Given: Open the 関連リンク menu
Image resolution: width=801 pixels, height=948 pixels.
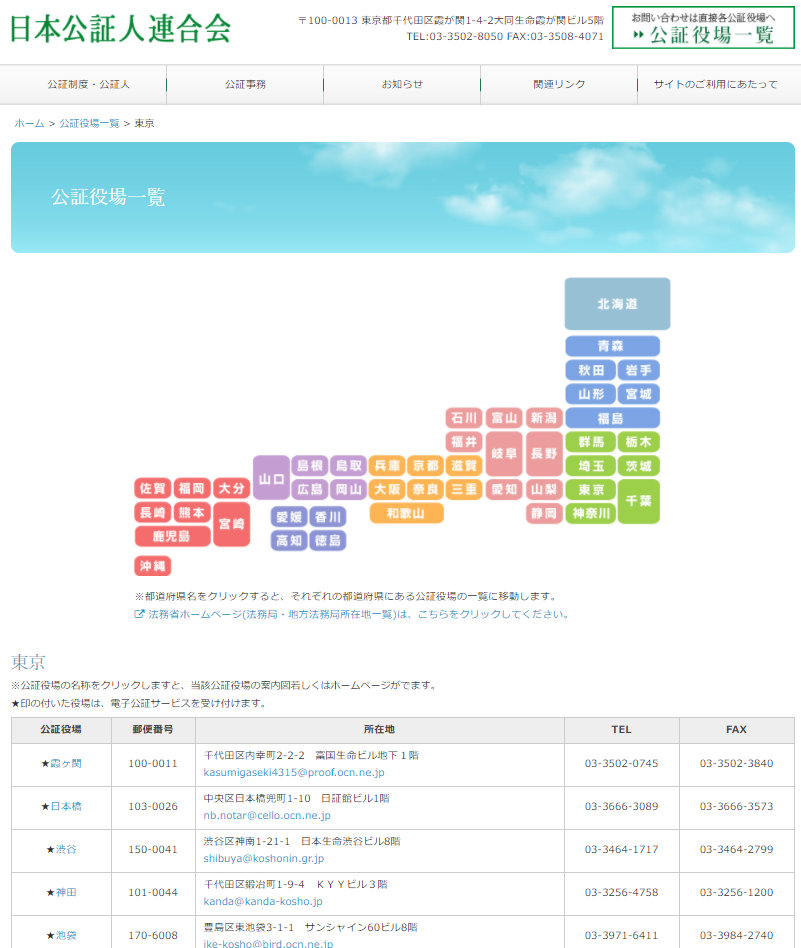Looking at the screenshot, I should [x=559, y=85].
